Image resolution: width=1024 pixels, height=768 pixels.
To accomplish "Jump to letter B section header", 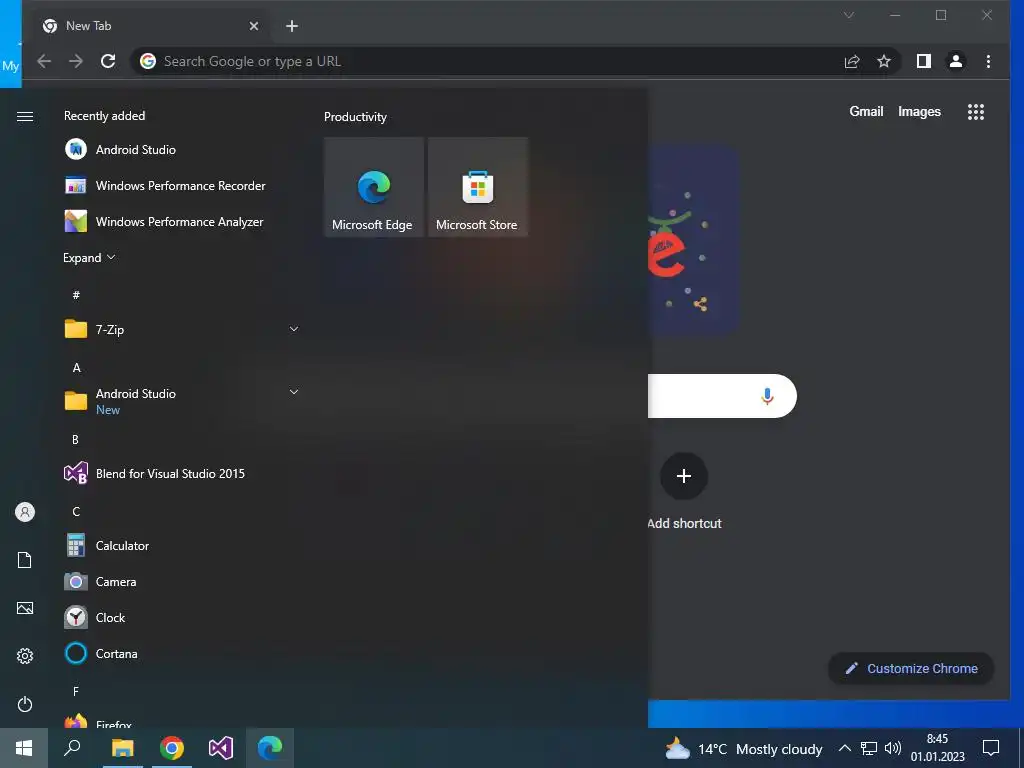I will pyautogui.click(x=76, y=440).
